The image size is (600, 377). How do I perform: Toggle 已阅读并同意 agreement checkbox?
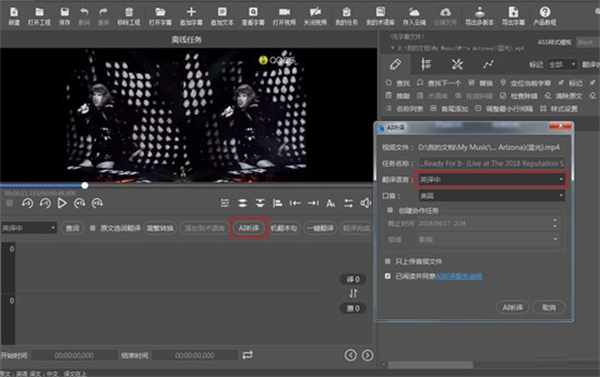pyautogui.click(x=388, y=276)
